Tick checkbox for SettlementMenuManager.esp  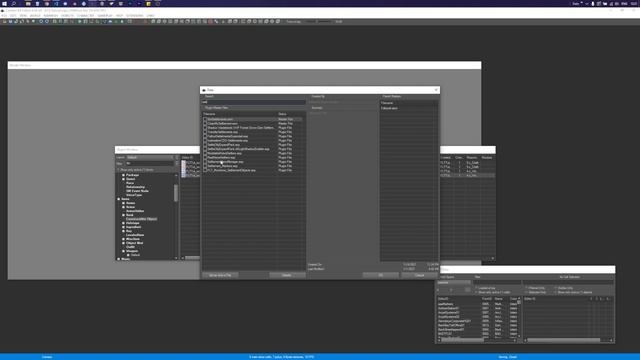click(x=205, y=162)
